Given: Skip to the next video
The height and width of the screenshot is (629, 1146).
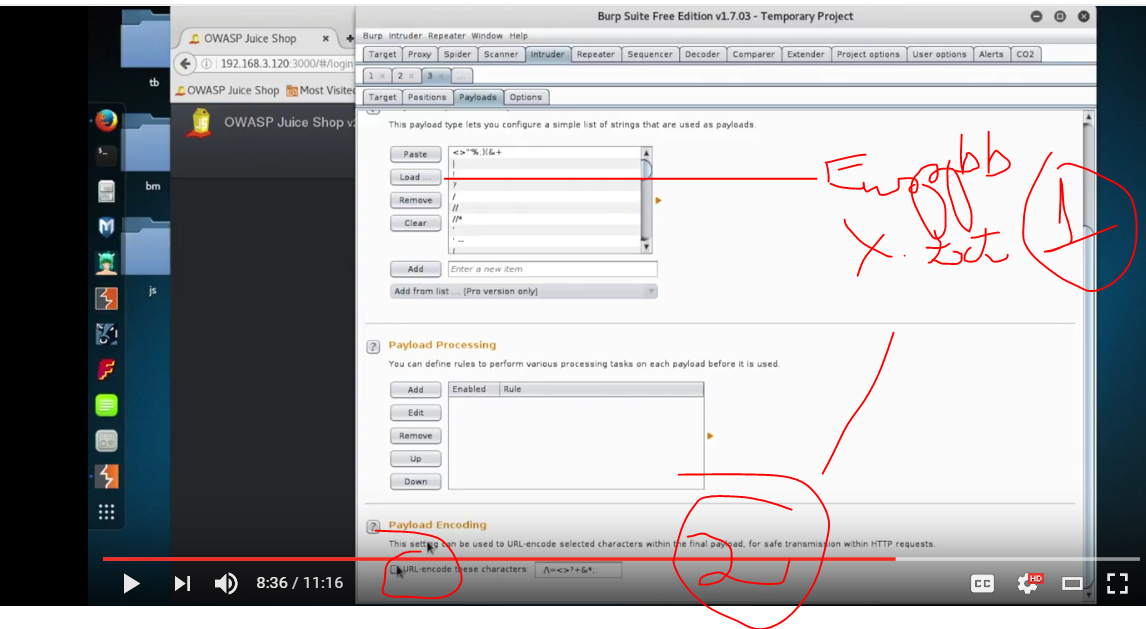Looking at the screenshot, I should 182,583.
